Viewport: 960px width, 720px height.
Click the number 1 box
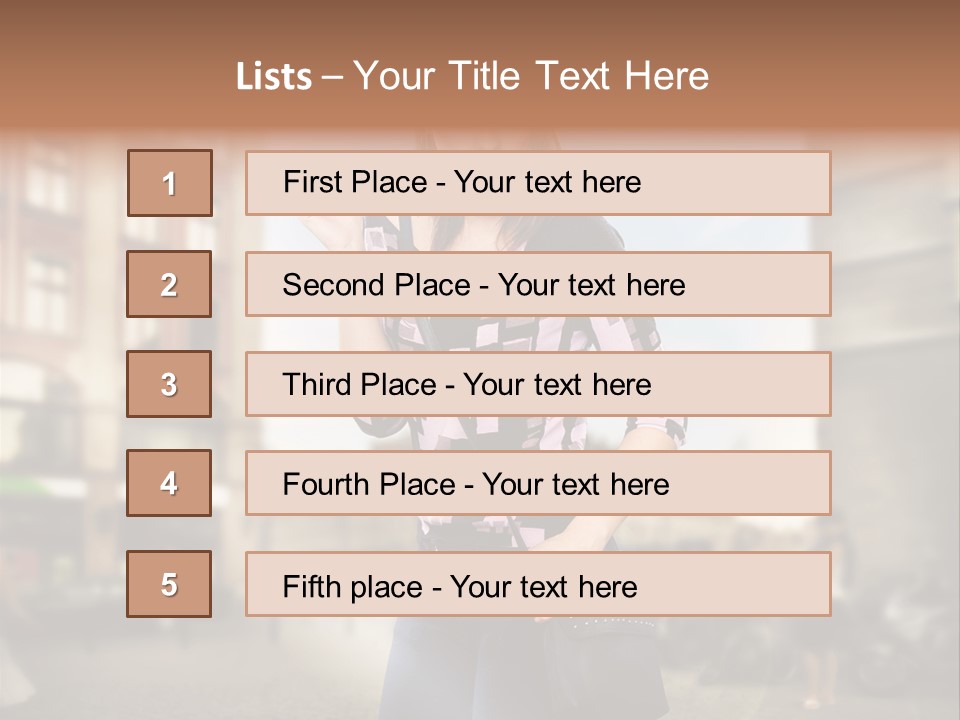tap(170, 183)
